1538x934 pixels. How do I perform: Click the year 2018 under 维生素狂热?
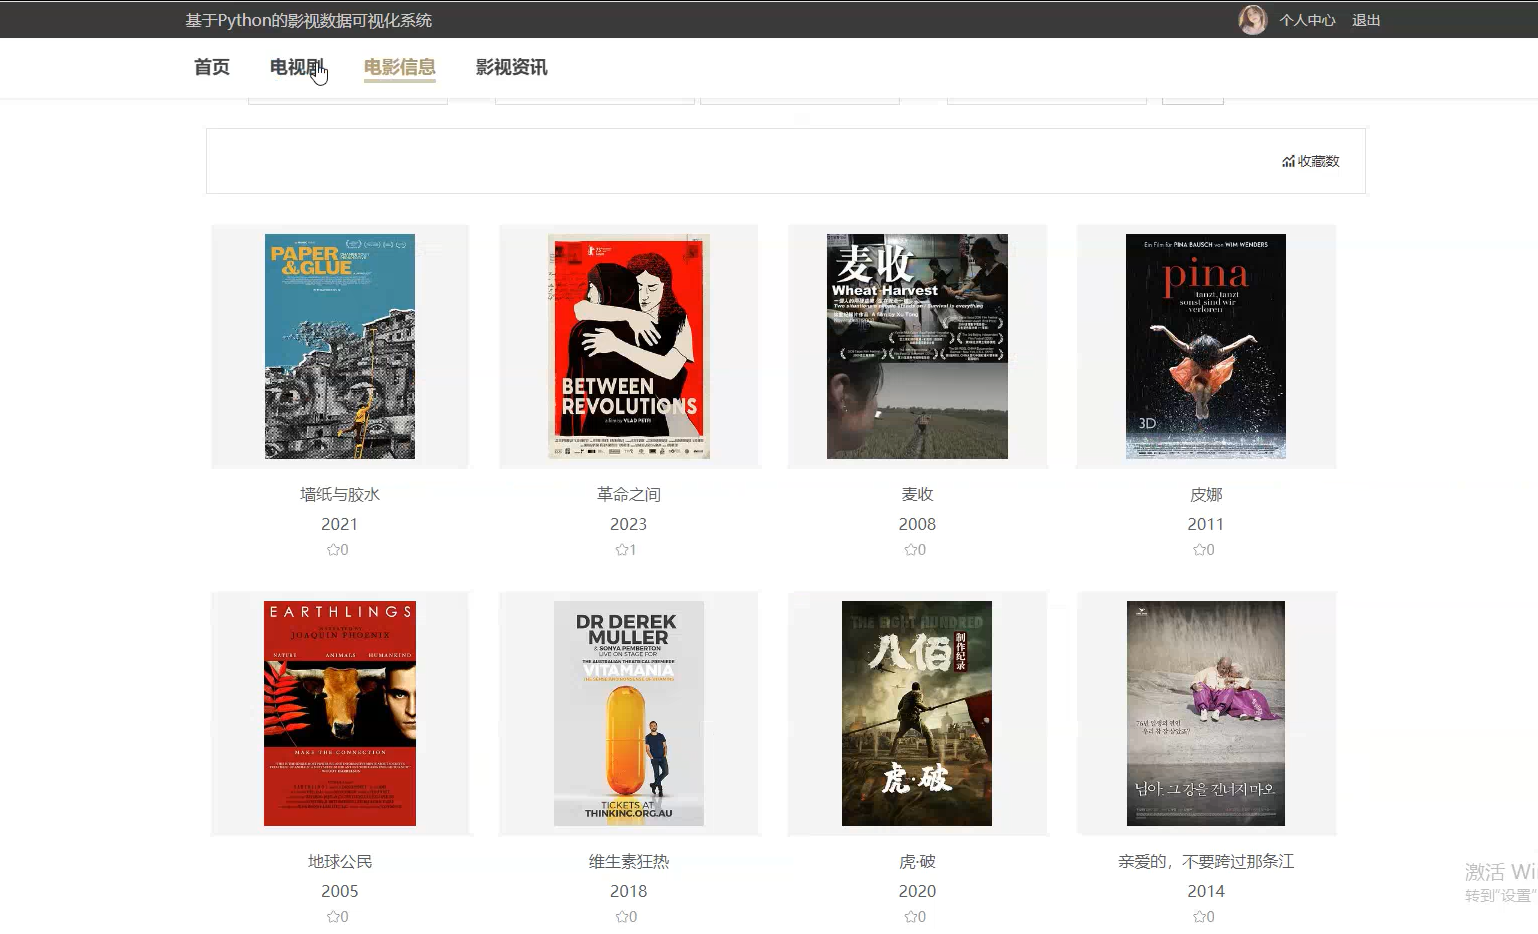pos(629,891)
